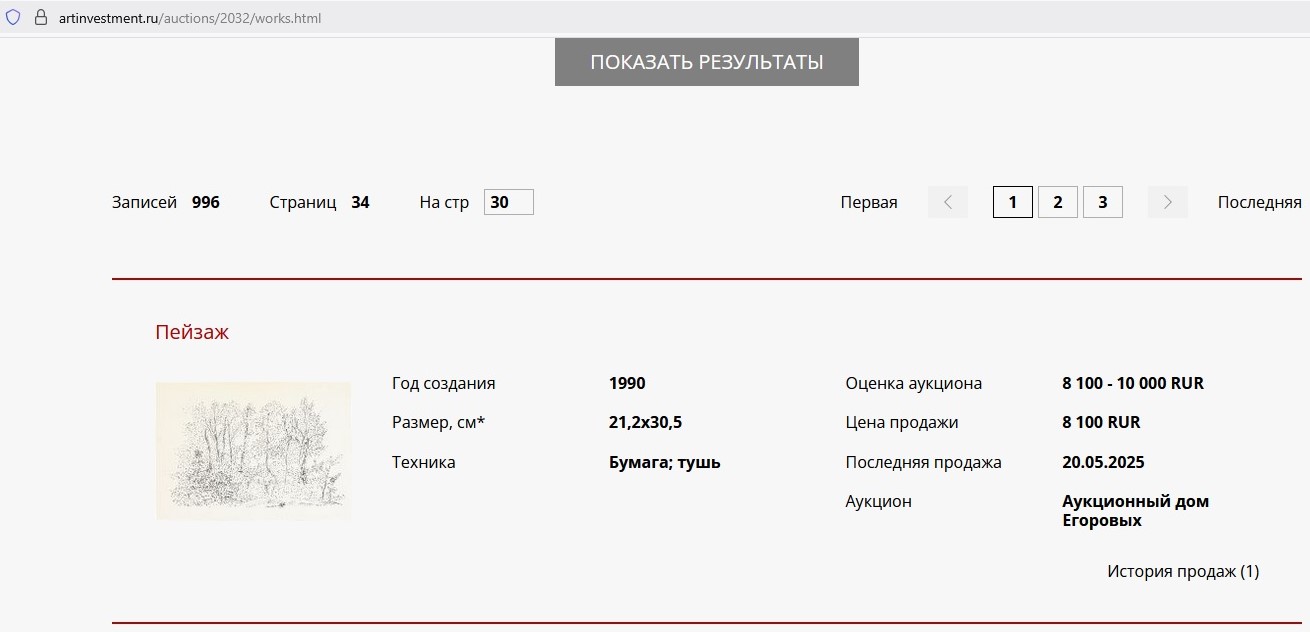
Task: Click the landscape ink drawing thumbnail
Action: click(x=253, y=451)
